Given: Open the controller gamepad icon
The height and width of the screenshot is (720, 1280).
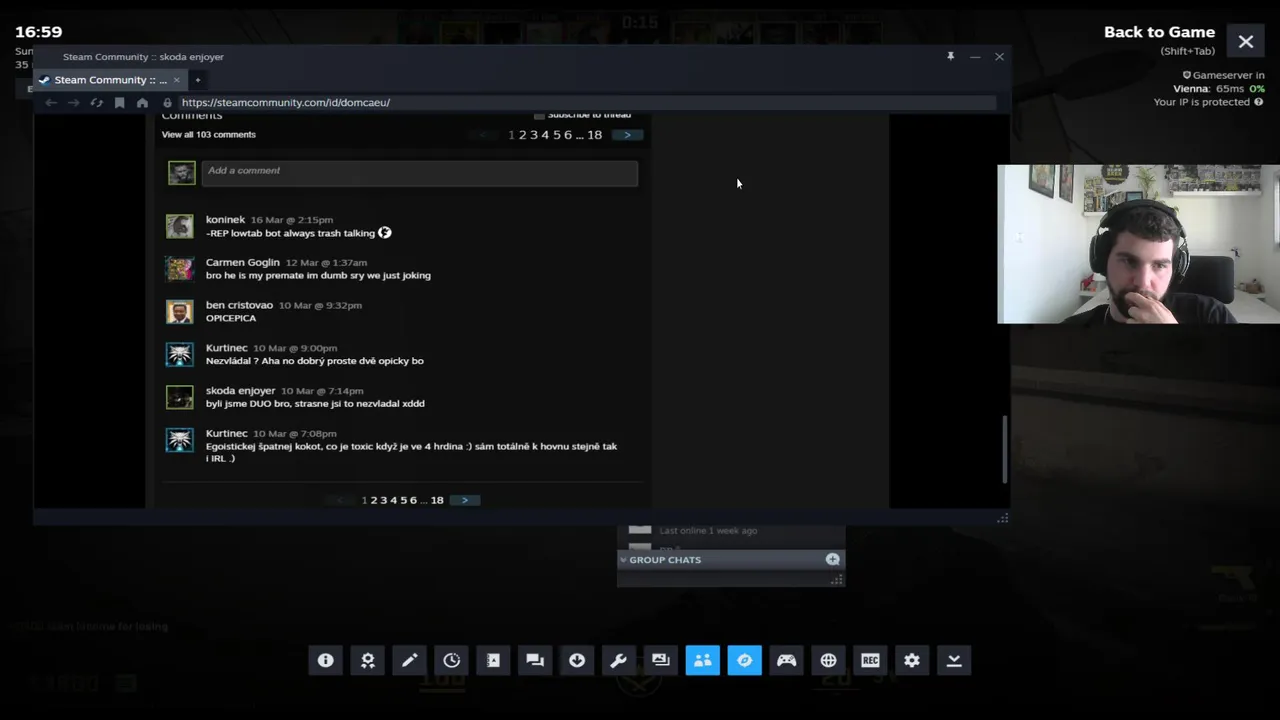Looking at the screenshot, I should pos(786,660).
